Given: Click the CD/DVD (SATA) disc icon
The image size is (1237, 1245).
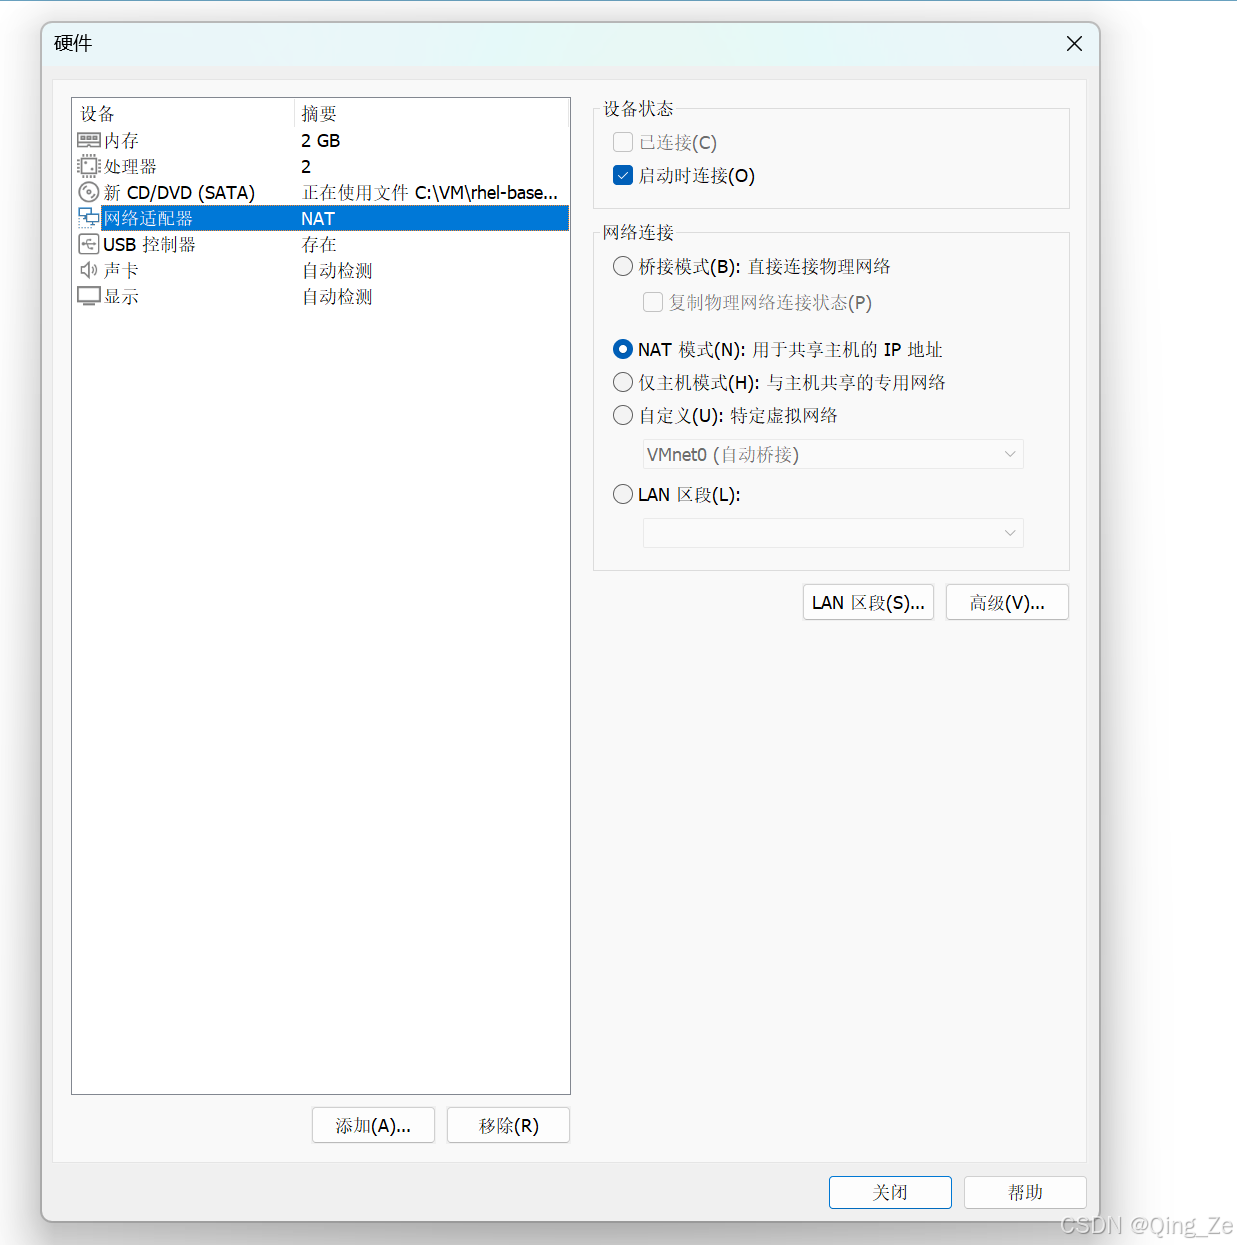Looking at the screenshot, I should [x=89, y=192].
